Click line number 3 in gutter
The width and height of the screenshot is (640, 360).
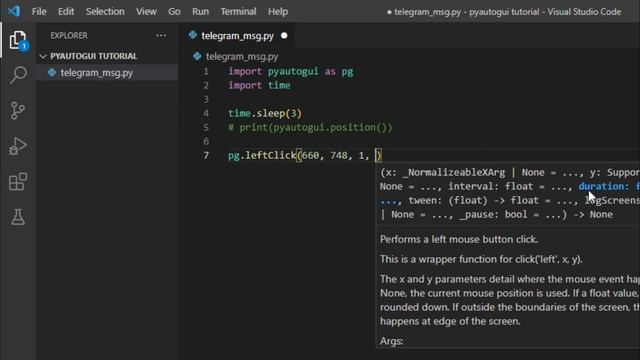click(206, 99)
